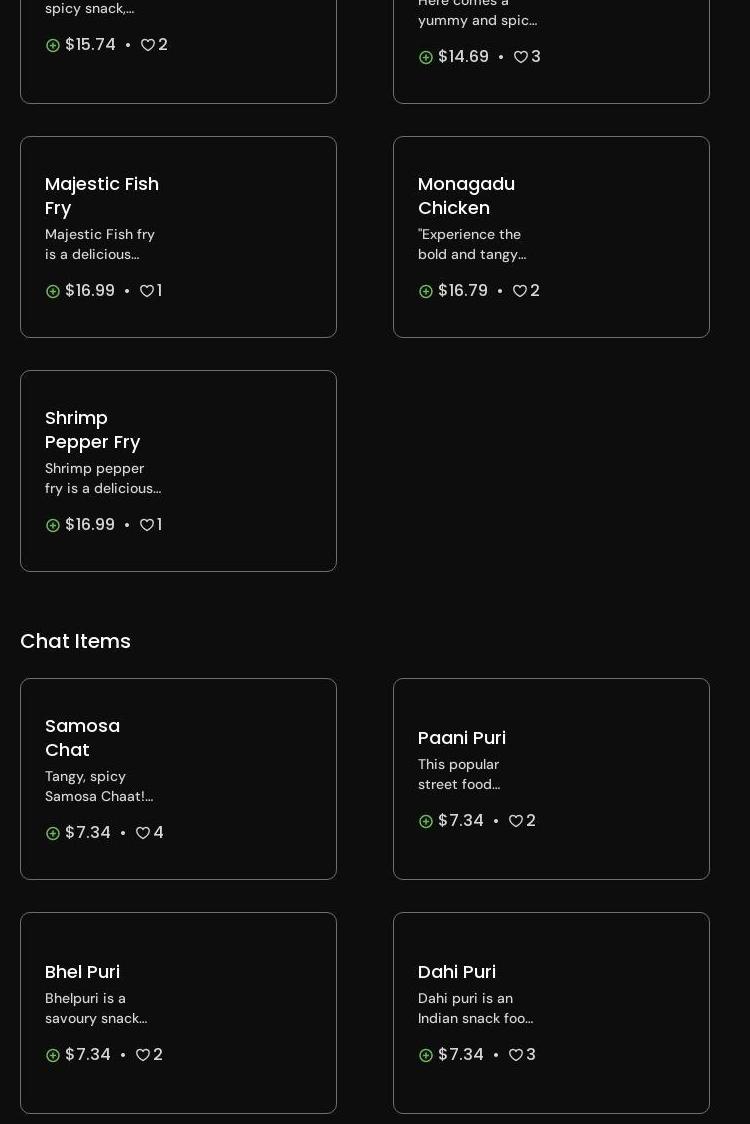Like the Shrimp Pepper Fry dish
The image size is (750, 1124).
(147, 525)
